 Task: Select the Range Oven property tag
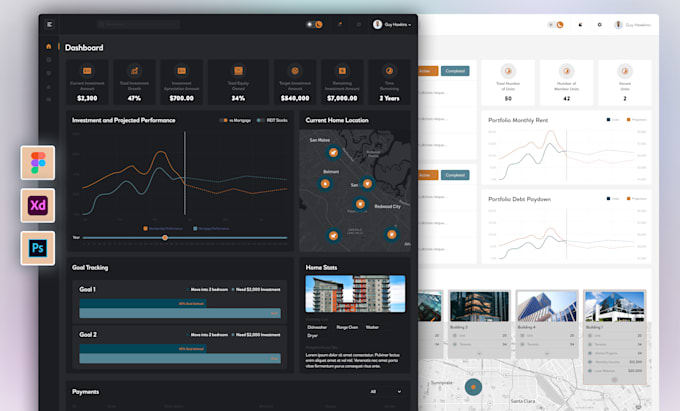(347, 327)
